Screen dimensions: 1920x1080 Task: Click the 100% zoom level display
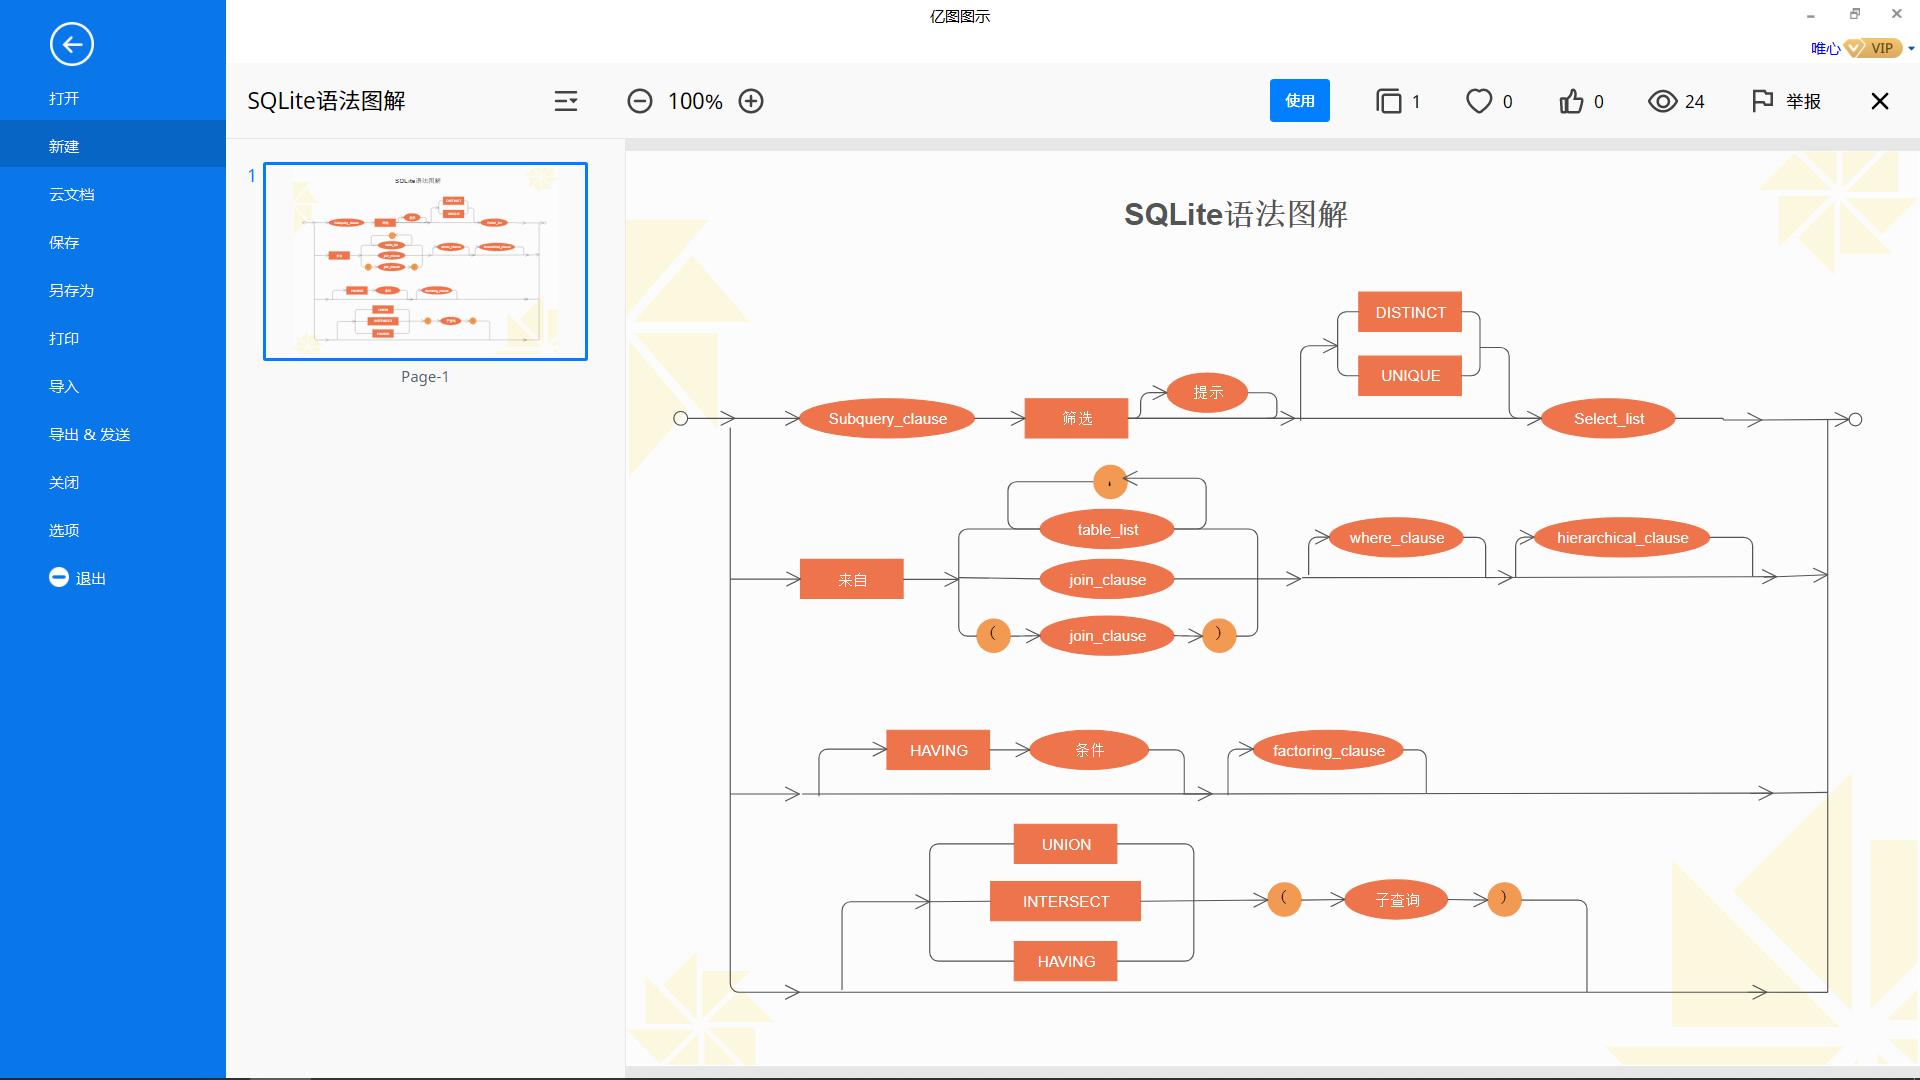pyautogui.click(x=696, y=101)
